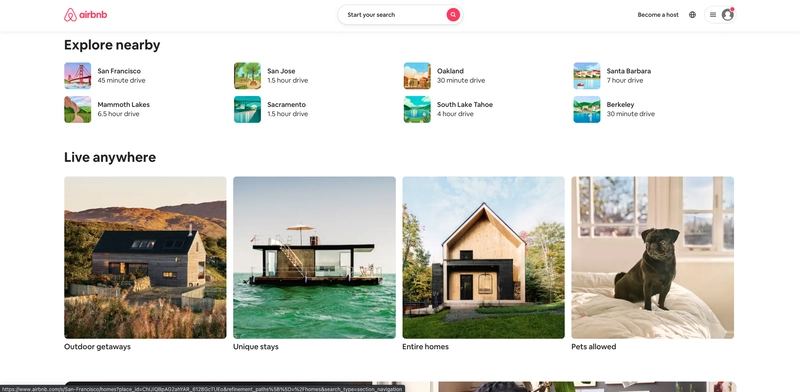Click the Santa Barbara city icon
The image size is (800, 392).
[x=587, y=76]
